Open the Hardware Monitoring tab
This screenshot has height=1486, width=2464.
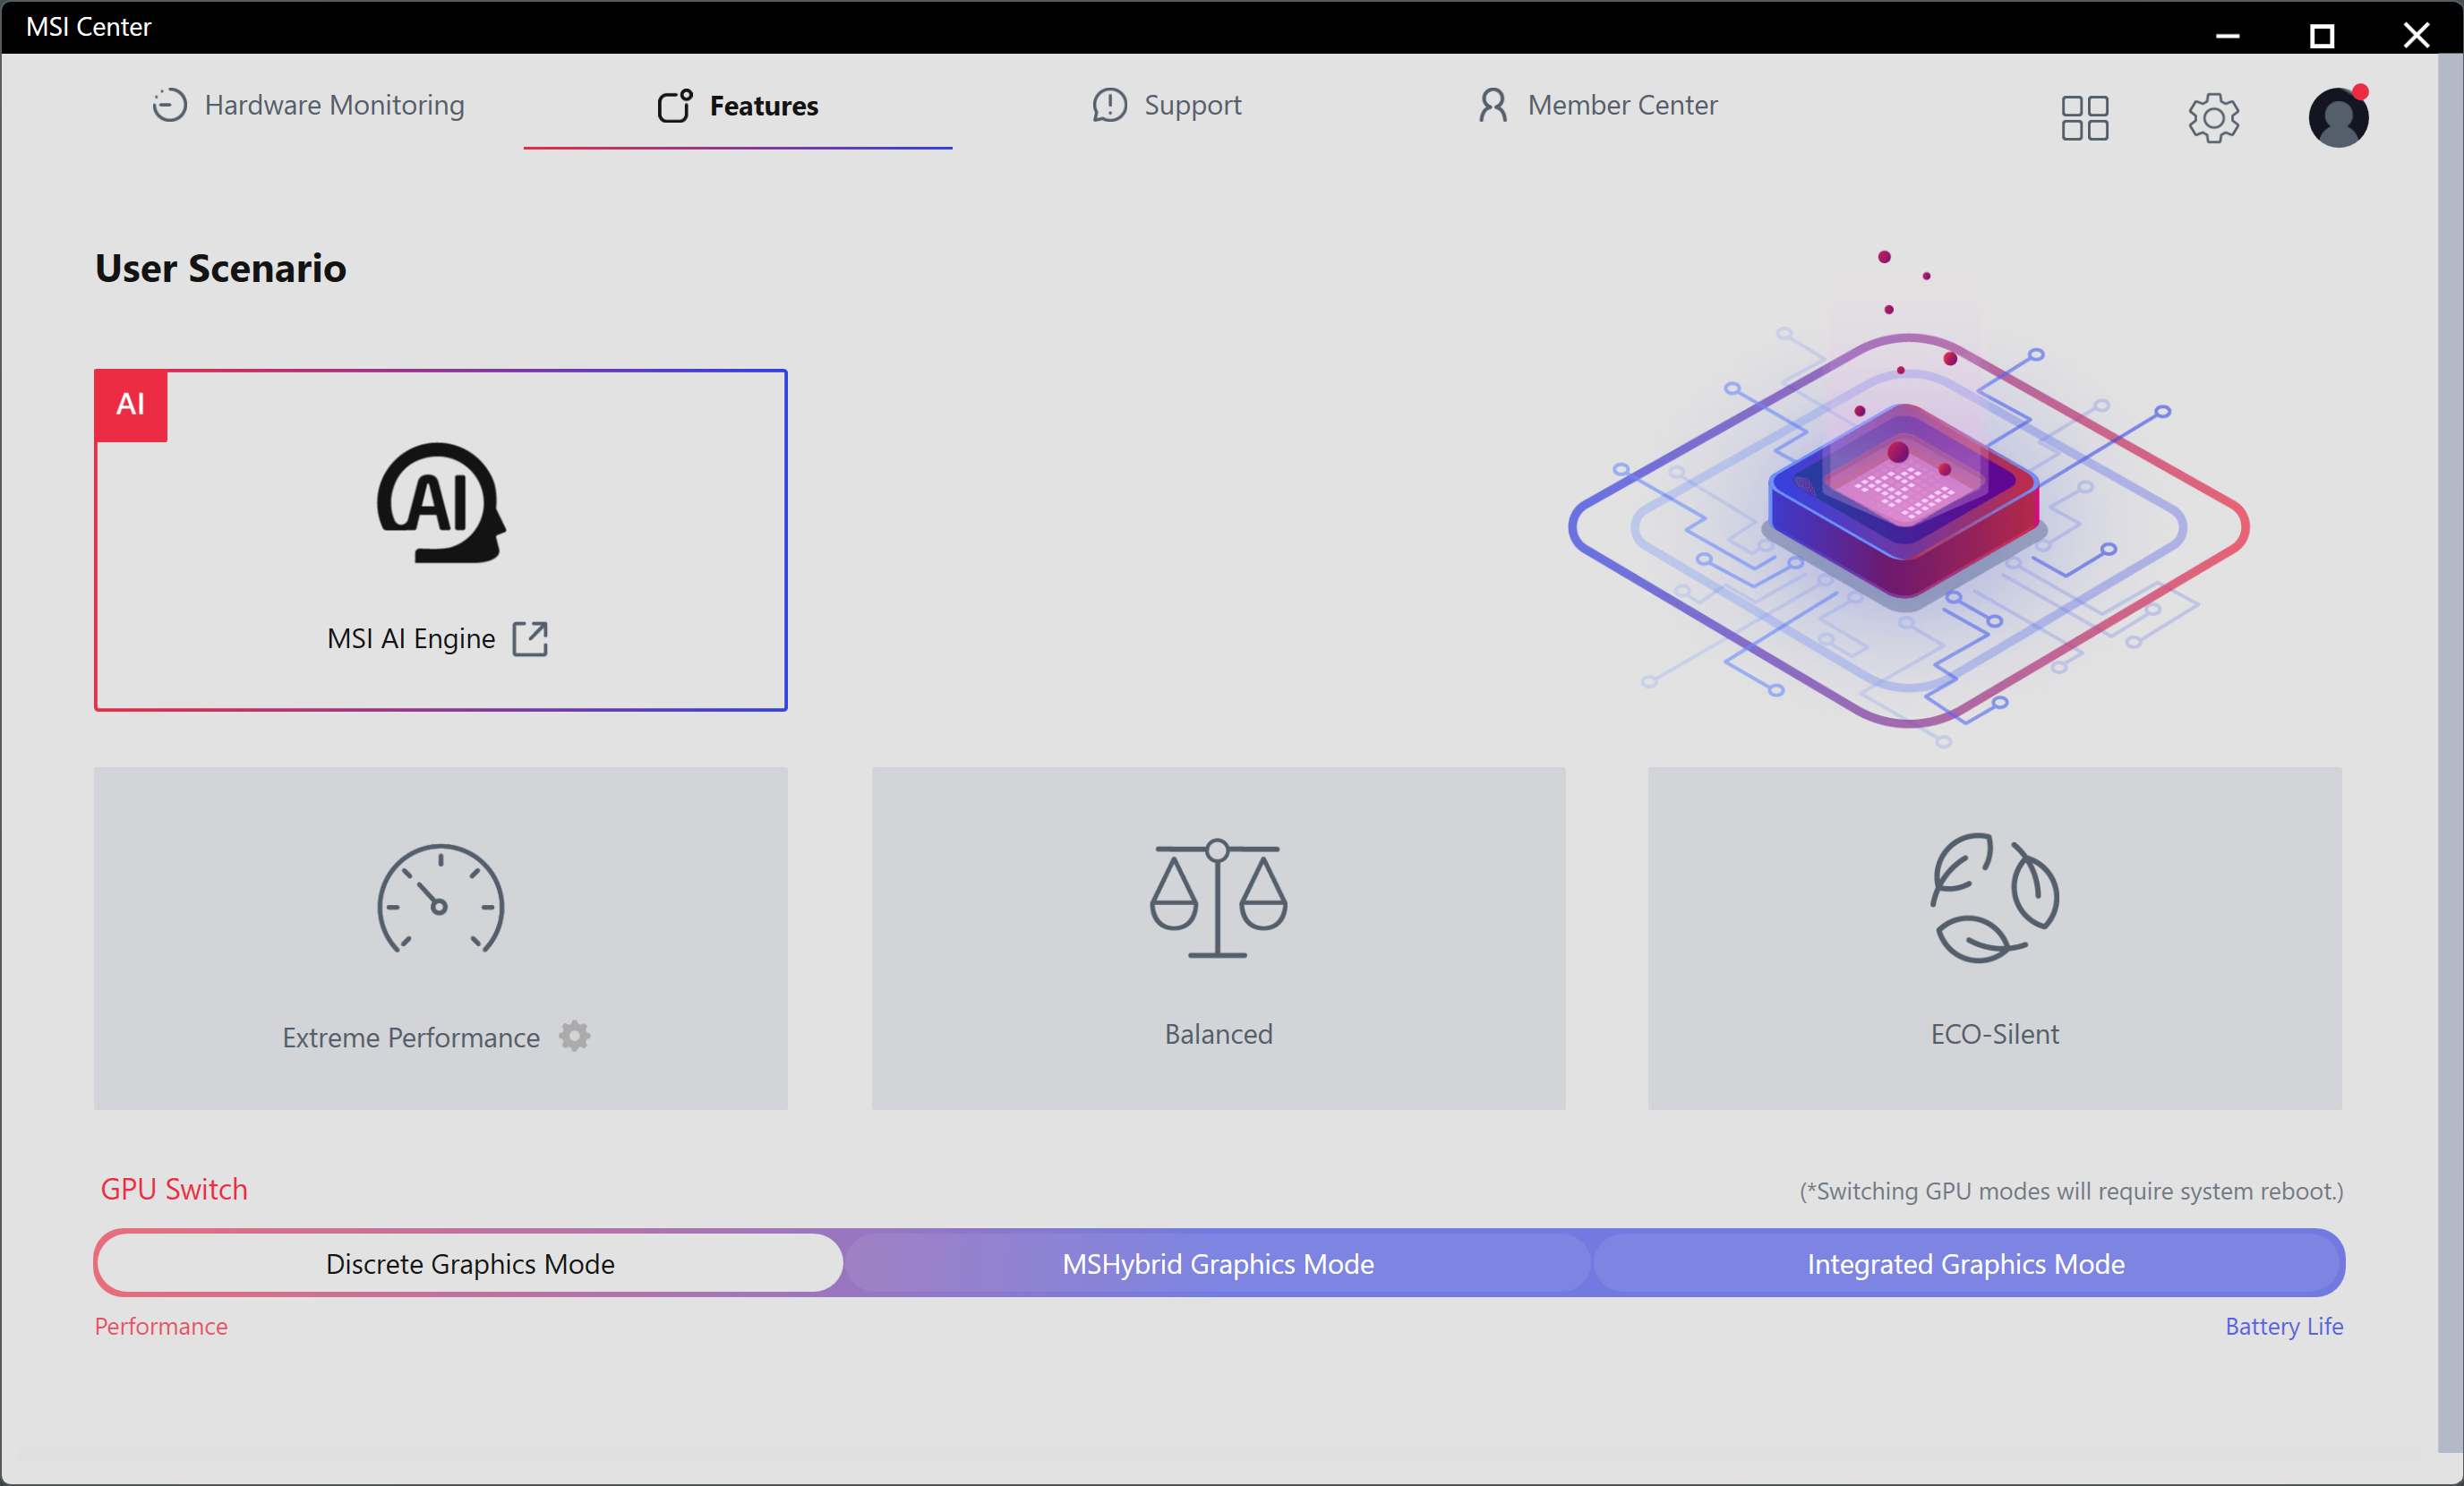coord(308,105)
